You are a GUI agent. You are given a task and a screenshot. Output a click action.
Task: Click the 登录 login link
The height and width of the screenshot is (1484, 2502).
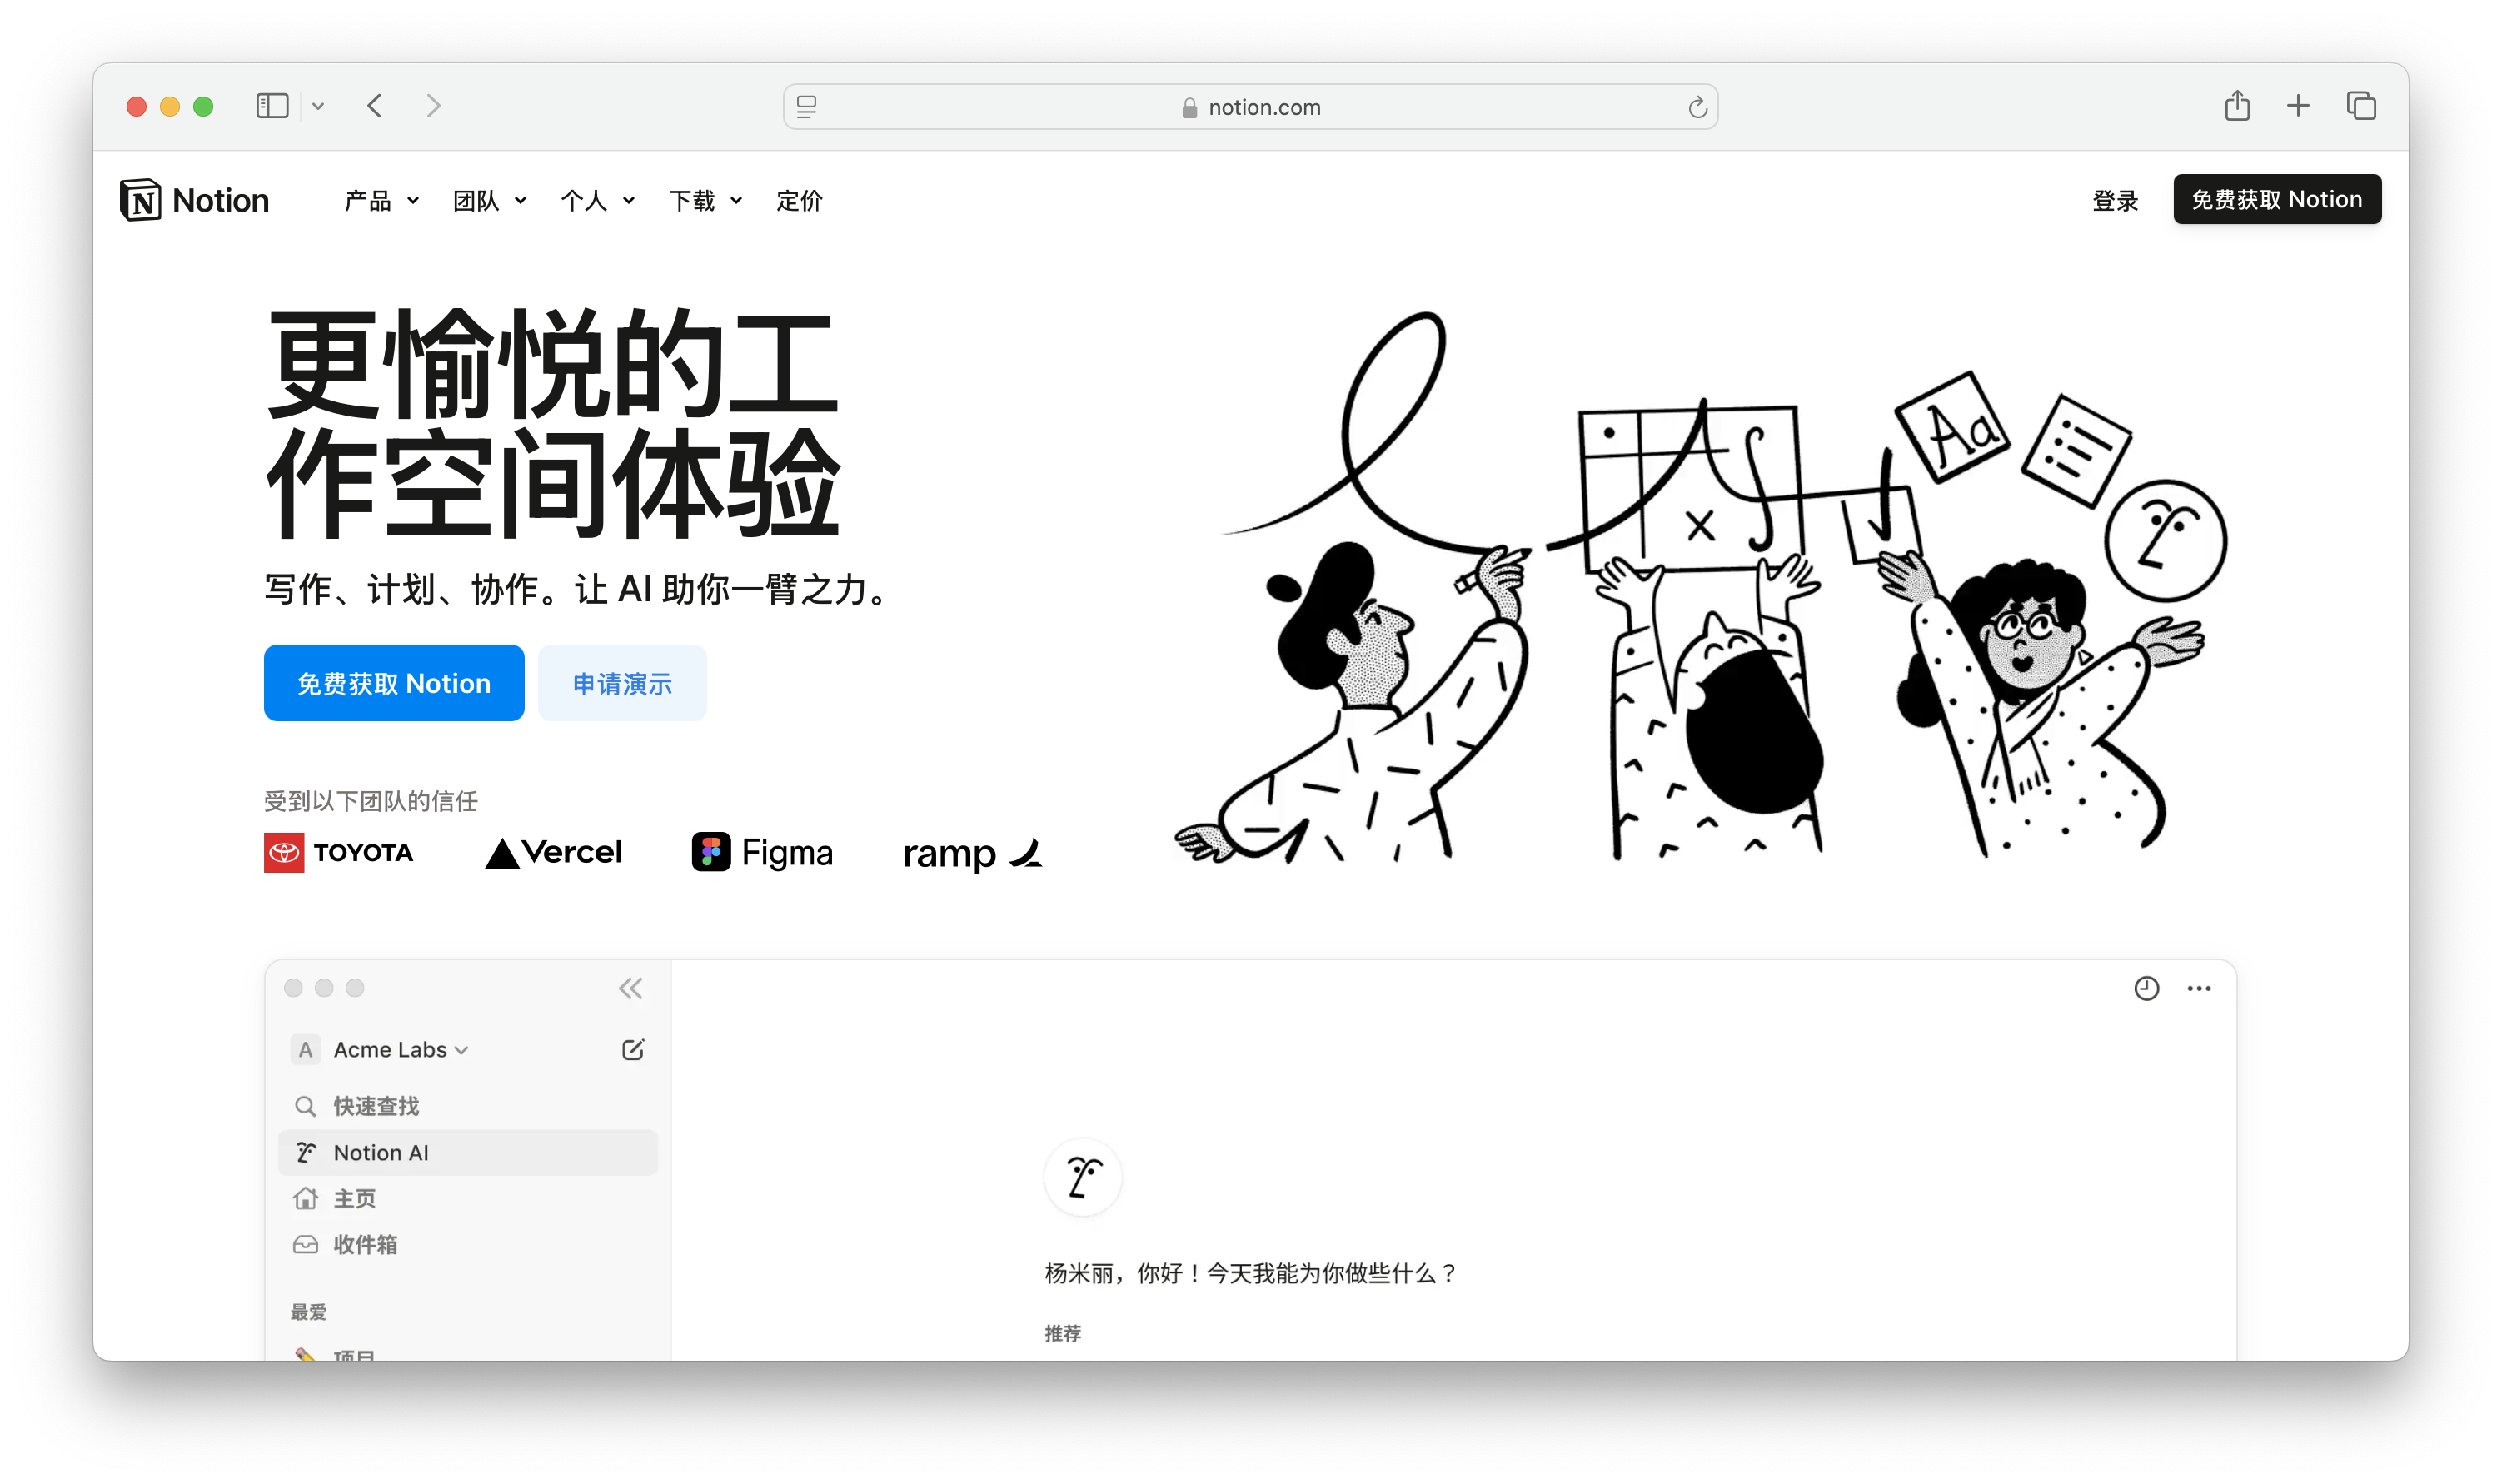(2115, 201)
